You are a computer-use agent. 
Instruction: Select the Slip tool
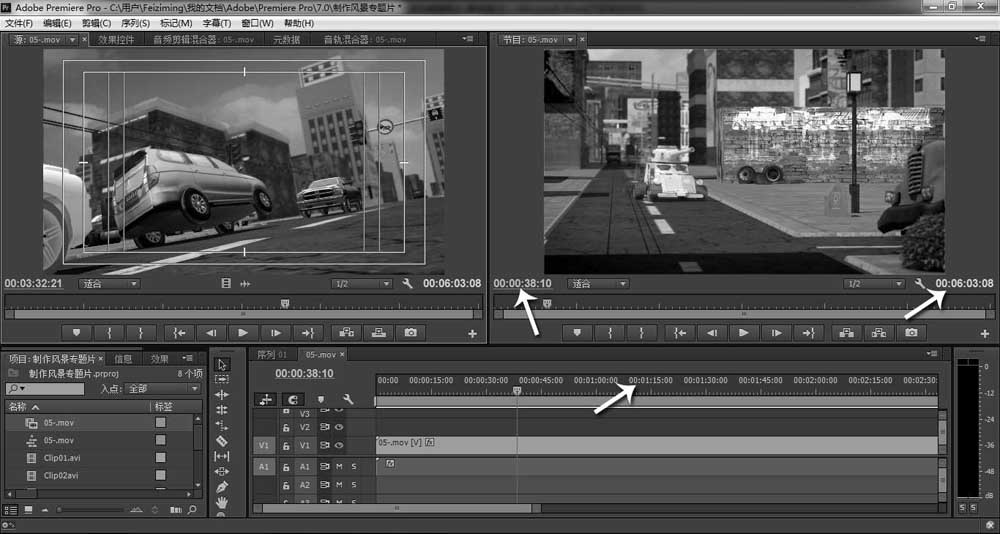click(222, 456)
